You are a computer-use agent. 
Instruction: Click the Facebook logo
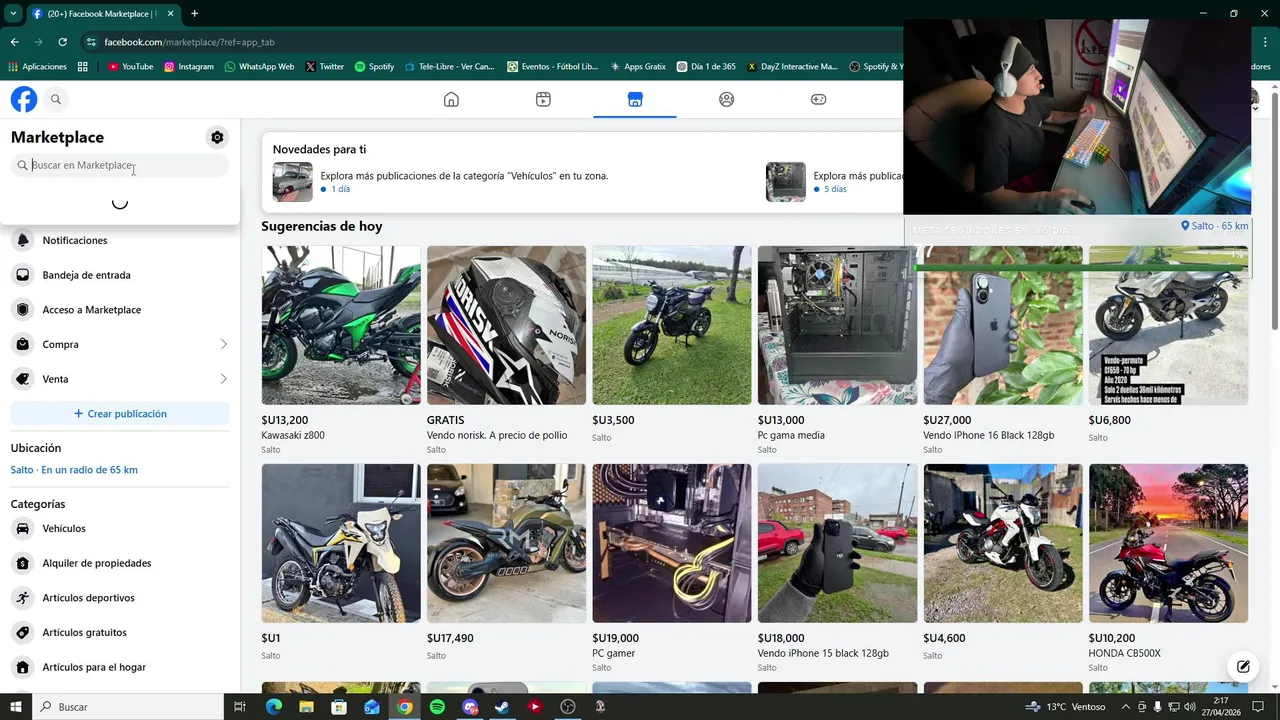click(24, 99)
